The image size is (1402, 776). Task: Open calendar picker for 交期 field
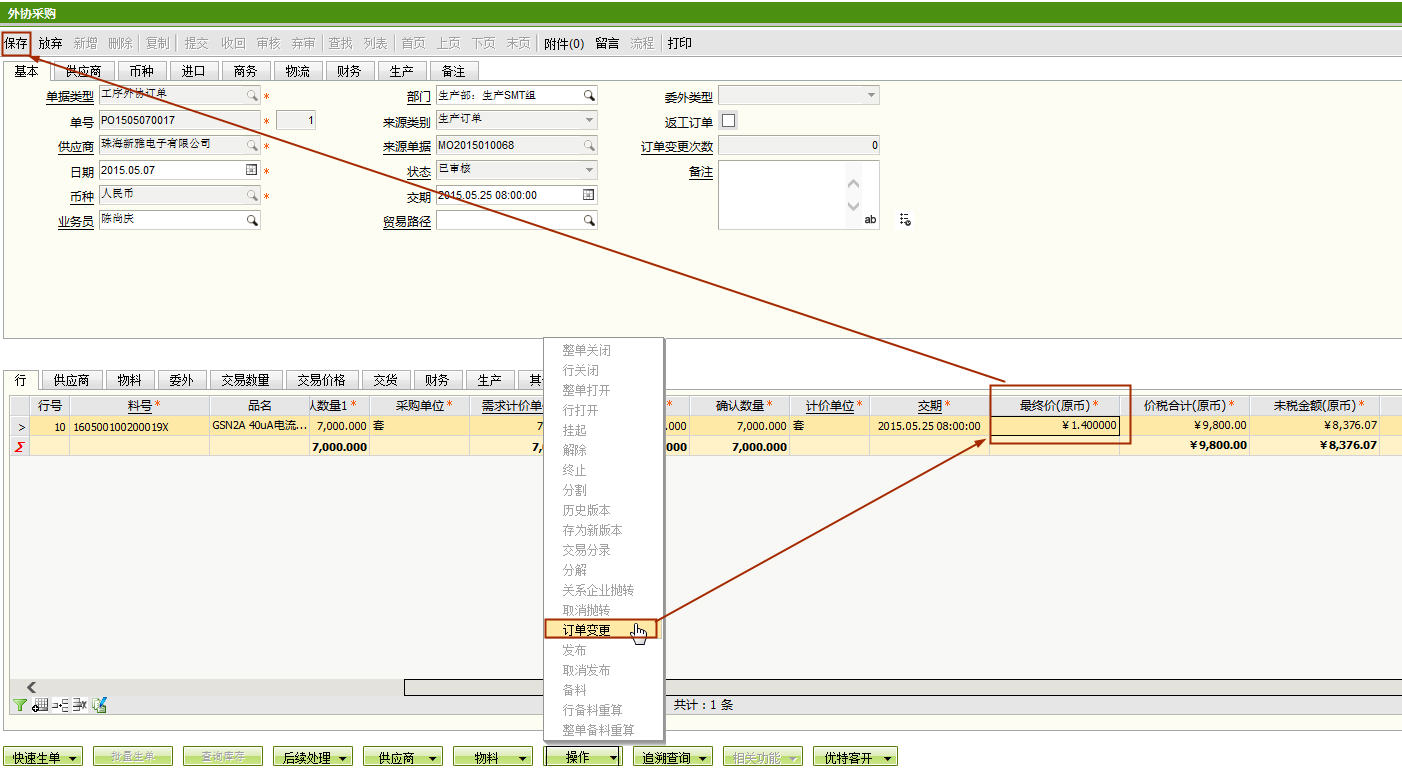tap(589, 195)
